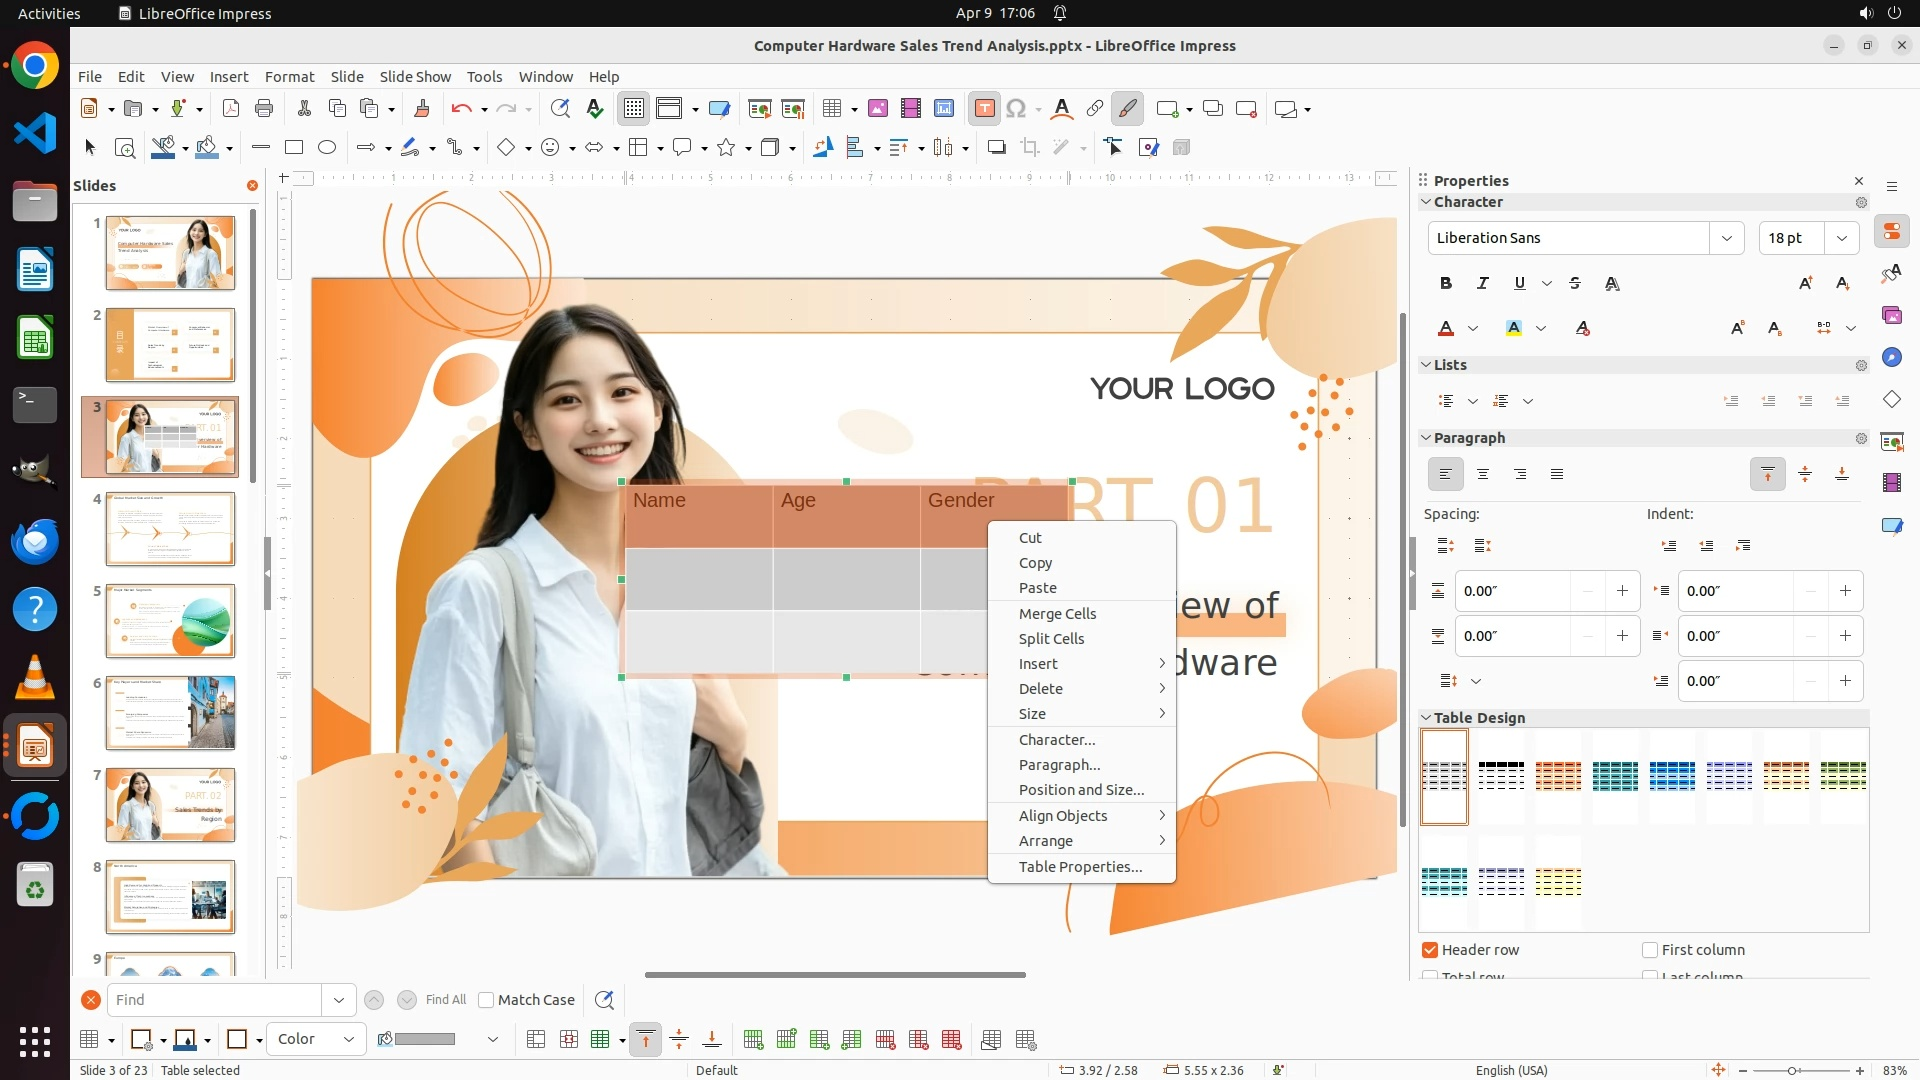Choose Merge Cells from context menu
The image size is (1920, 1080).
click(x=1057, y=613)
